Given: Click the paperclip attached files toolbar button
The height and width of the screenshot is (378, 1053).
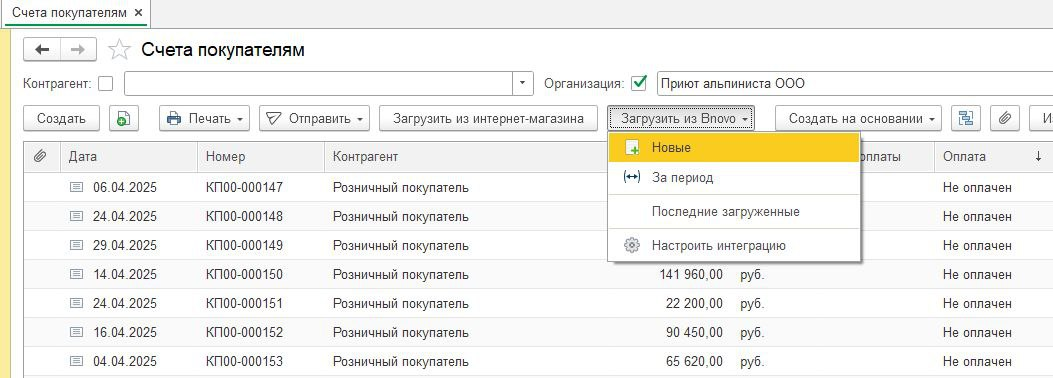Looking at the screenshot, I should pos(1005,118).
